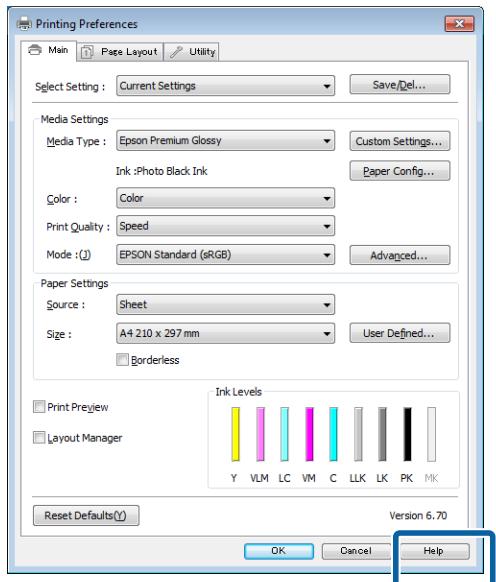Confirm with the OK button
This screenshot has height=582, width=496.
[278, 551]
